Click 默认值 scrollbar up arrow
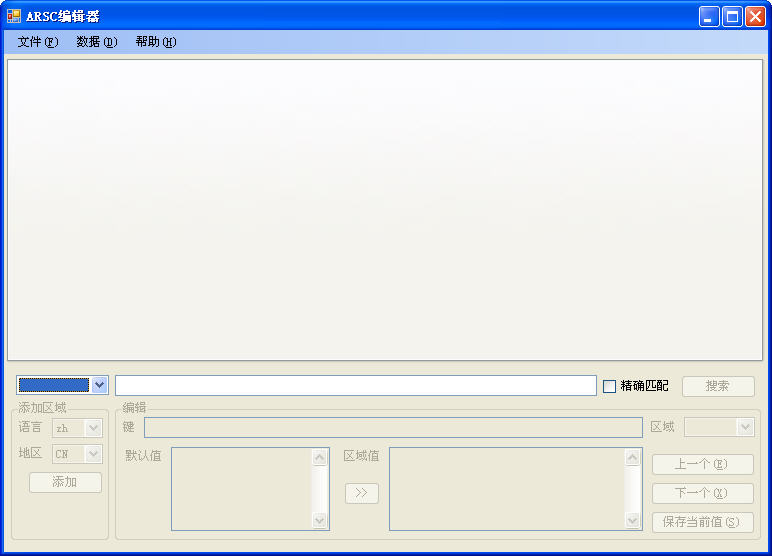 pos(320,458)
